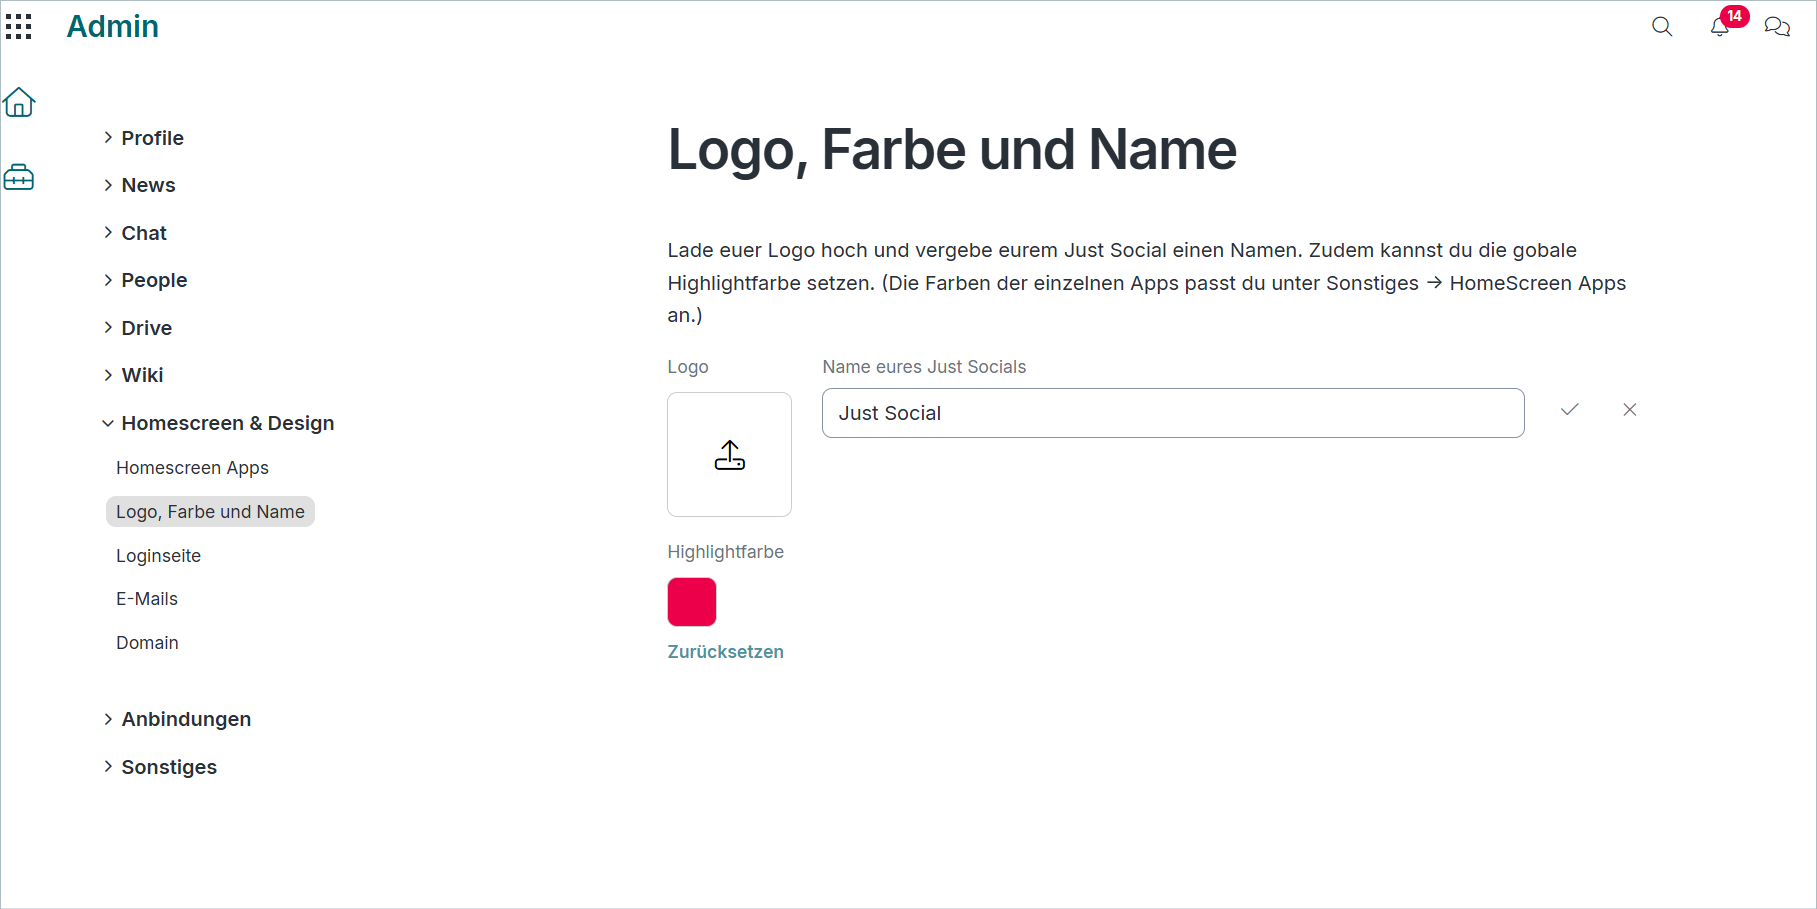This screenshot has height=909, width=1817.
Task: Open Homescreen Apps menu item
Action: pos(192,468)
